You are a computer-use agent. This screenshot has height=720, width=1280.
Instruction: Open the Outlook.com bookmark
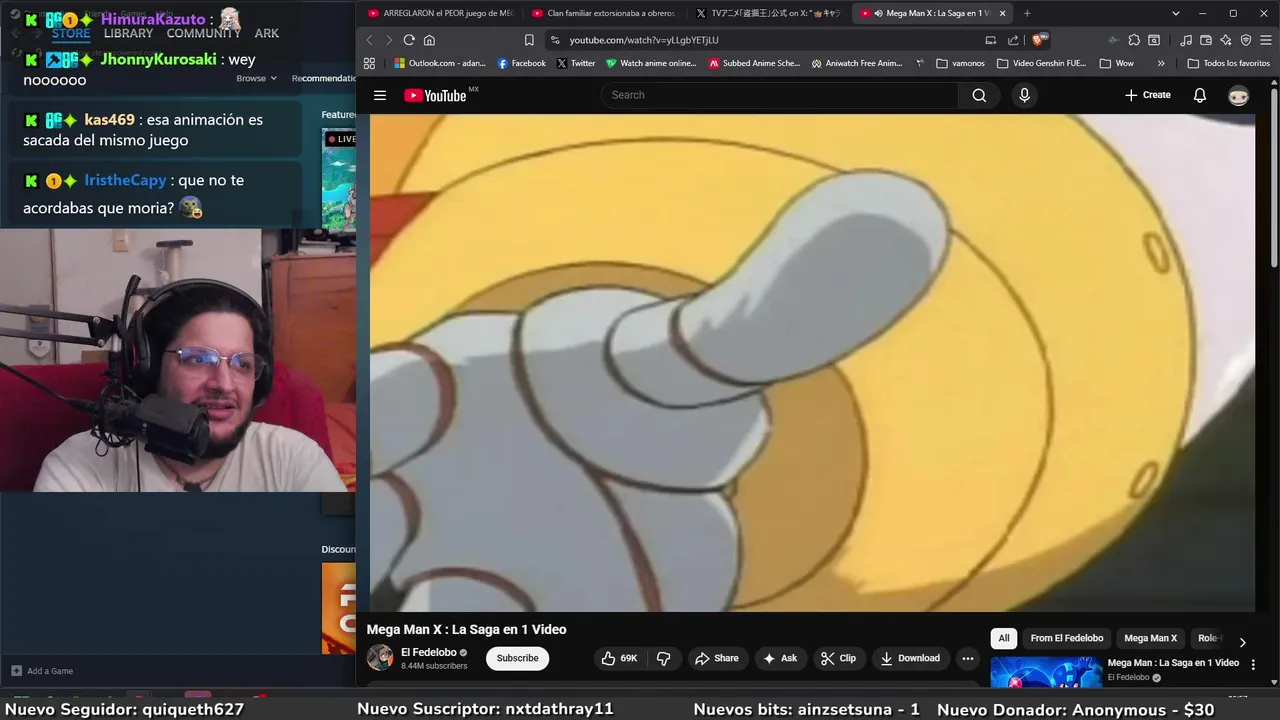[x=440, y=63]
